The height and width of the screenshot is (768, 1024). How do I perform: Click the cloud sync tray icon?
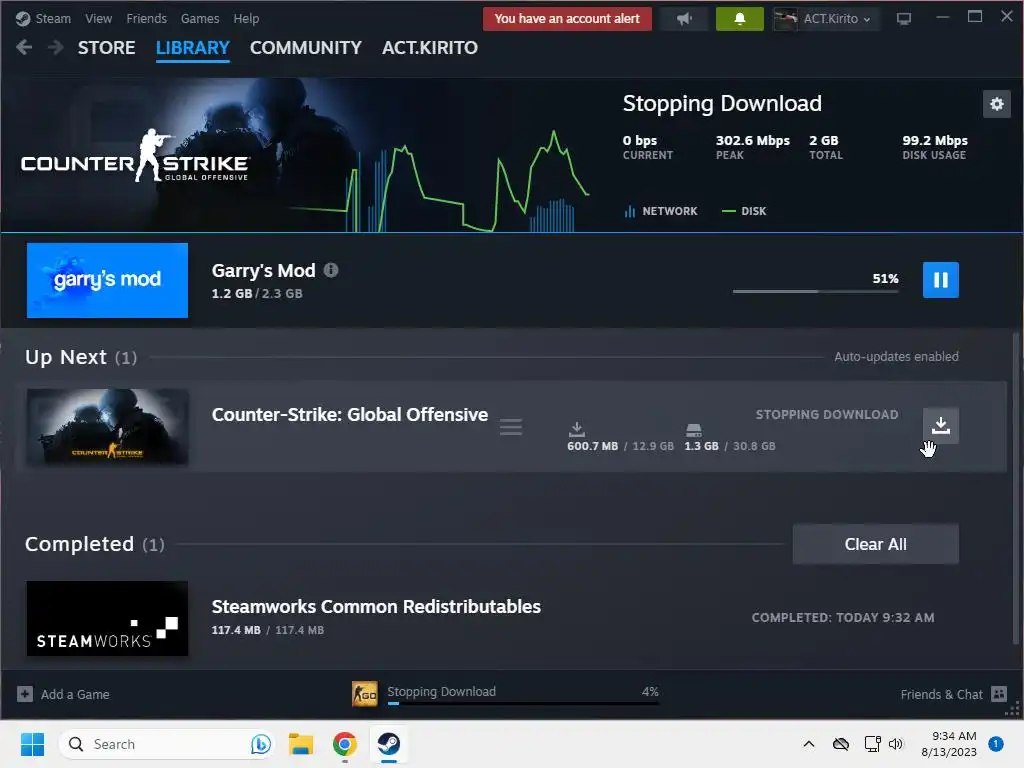pos(840,744)
